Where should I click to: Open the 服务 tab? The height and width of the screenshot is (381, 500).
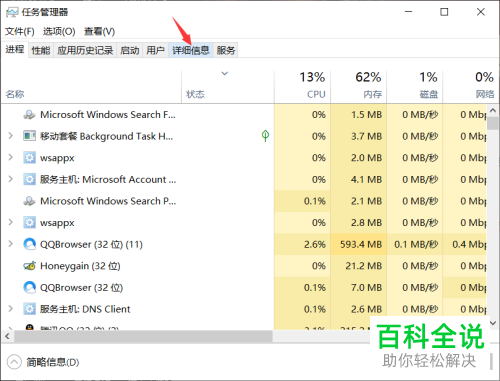pyautogui.click(x=226, y=50)
